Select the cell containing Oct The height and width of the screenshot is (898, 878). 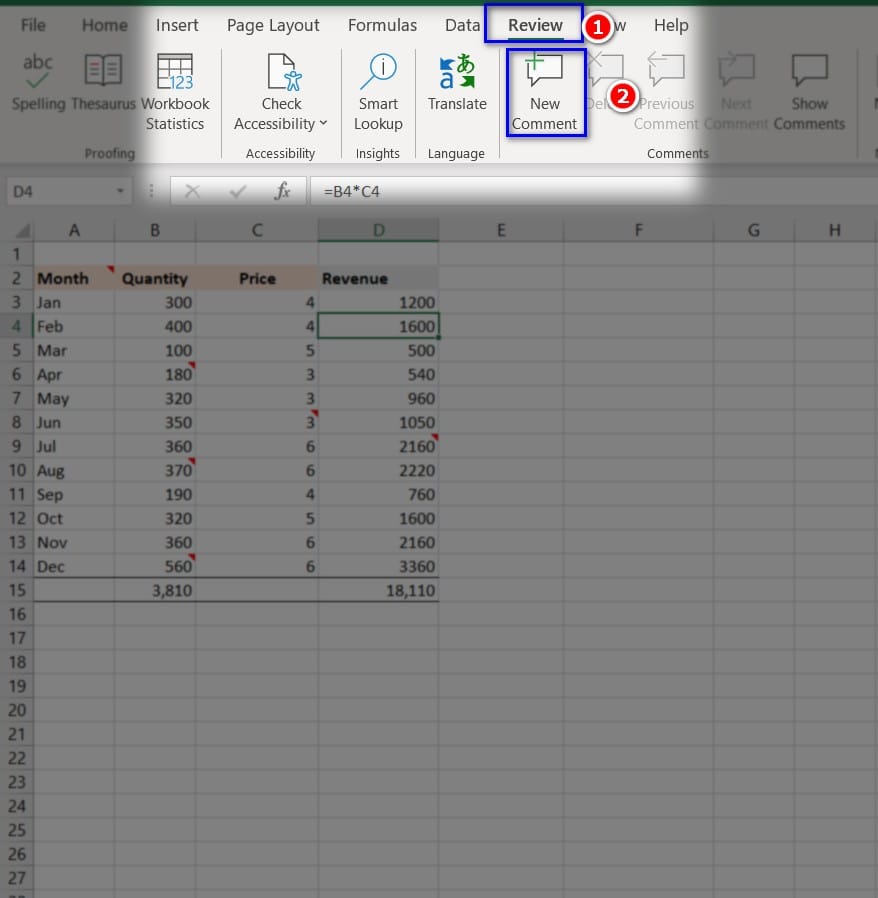(x=74, y=518)
